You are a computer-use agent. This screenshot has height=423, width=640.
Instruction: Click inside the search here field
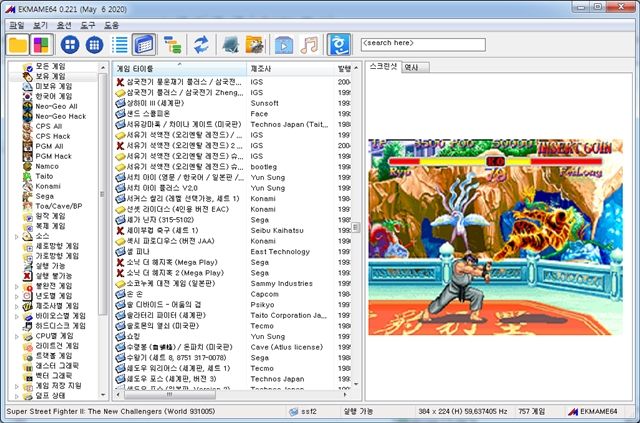pos(423,44)
